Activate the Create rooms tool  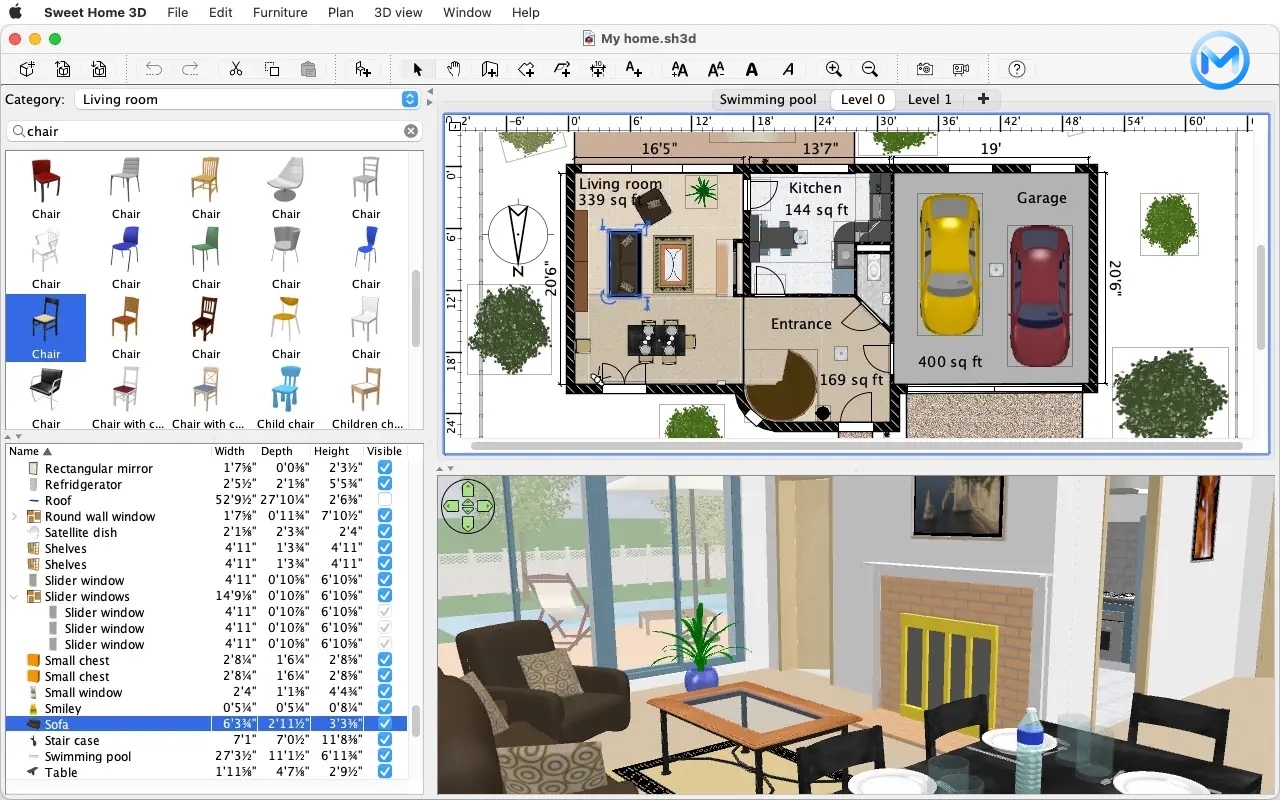526,69
